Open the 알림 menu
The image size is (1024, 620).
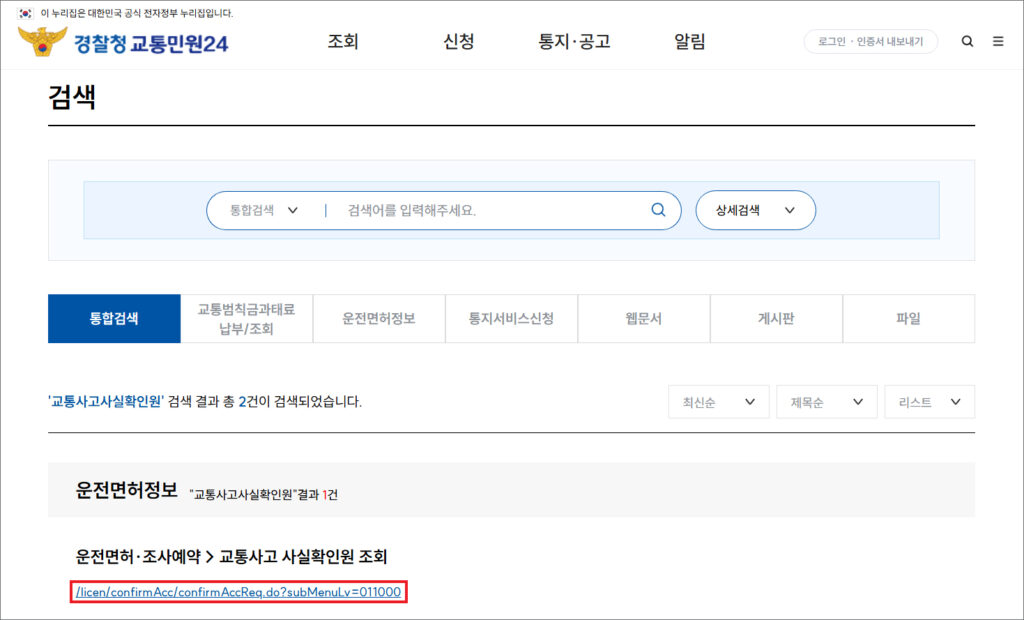(689, 42)
